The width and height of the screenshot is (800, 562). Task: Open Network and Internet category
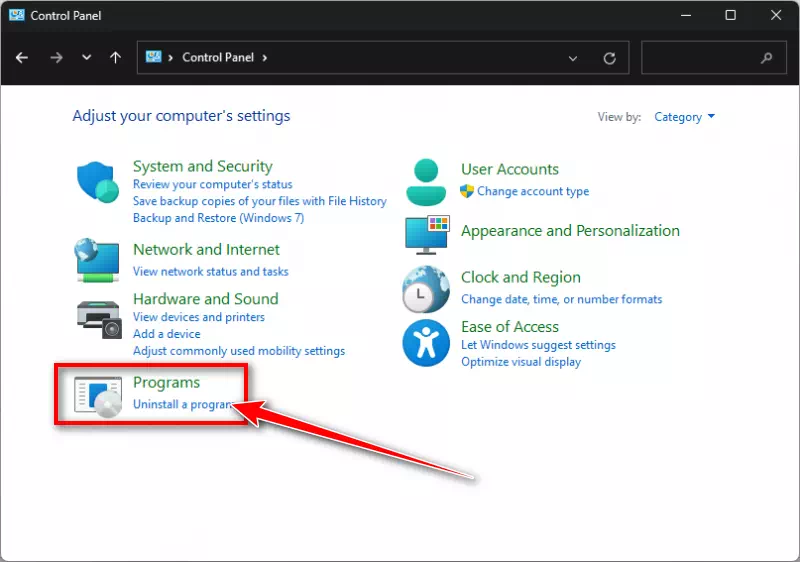(x=206, y=249)
